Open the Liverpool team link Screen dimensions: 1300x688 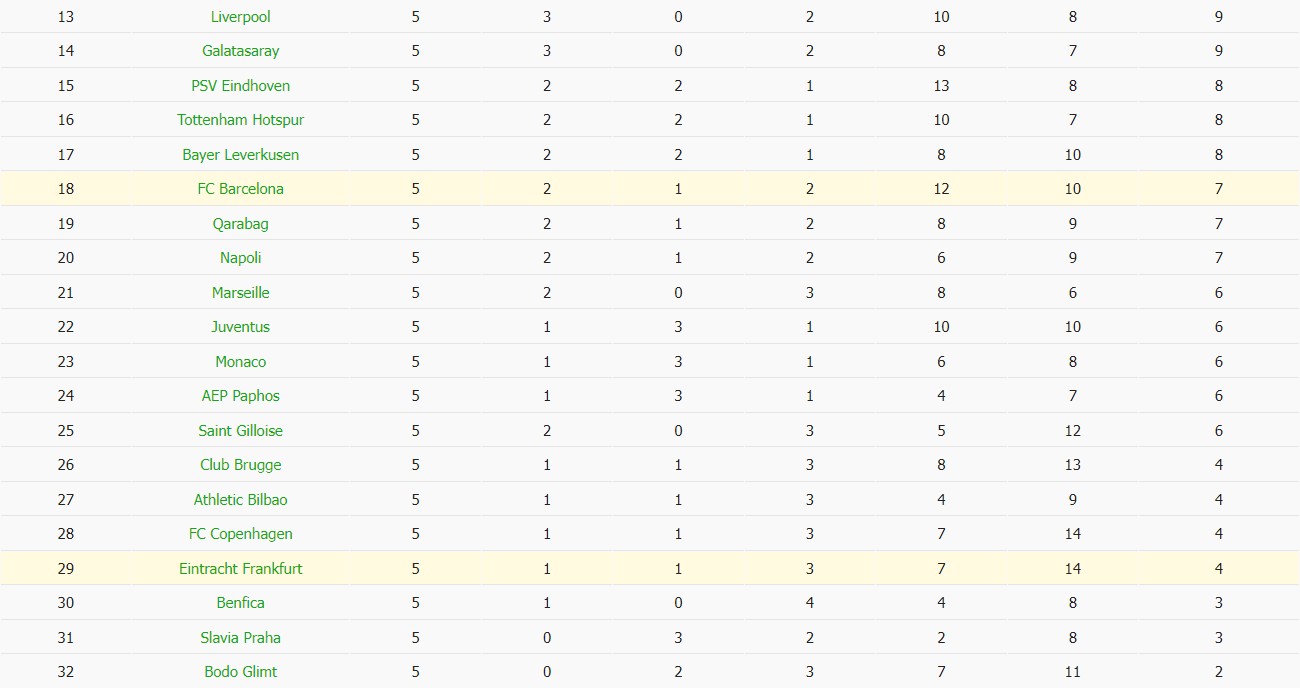pos(241,17)
